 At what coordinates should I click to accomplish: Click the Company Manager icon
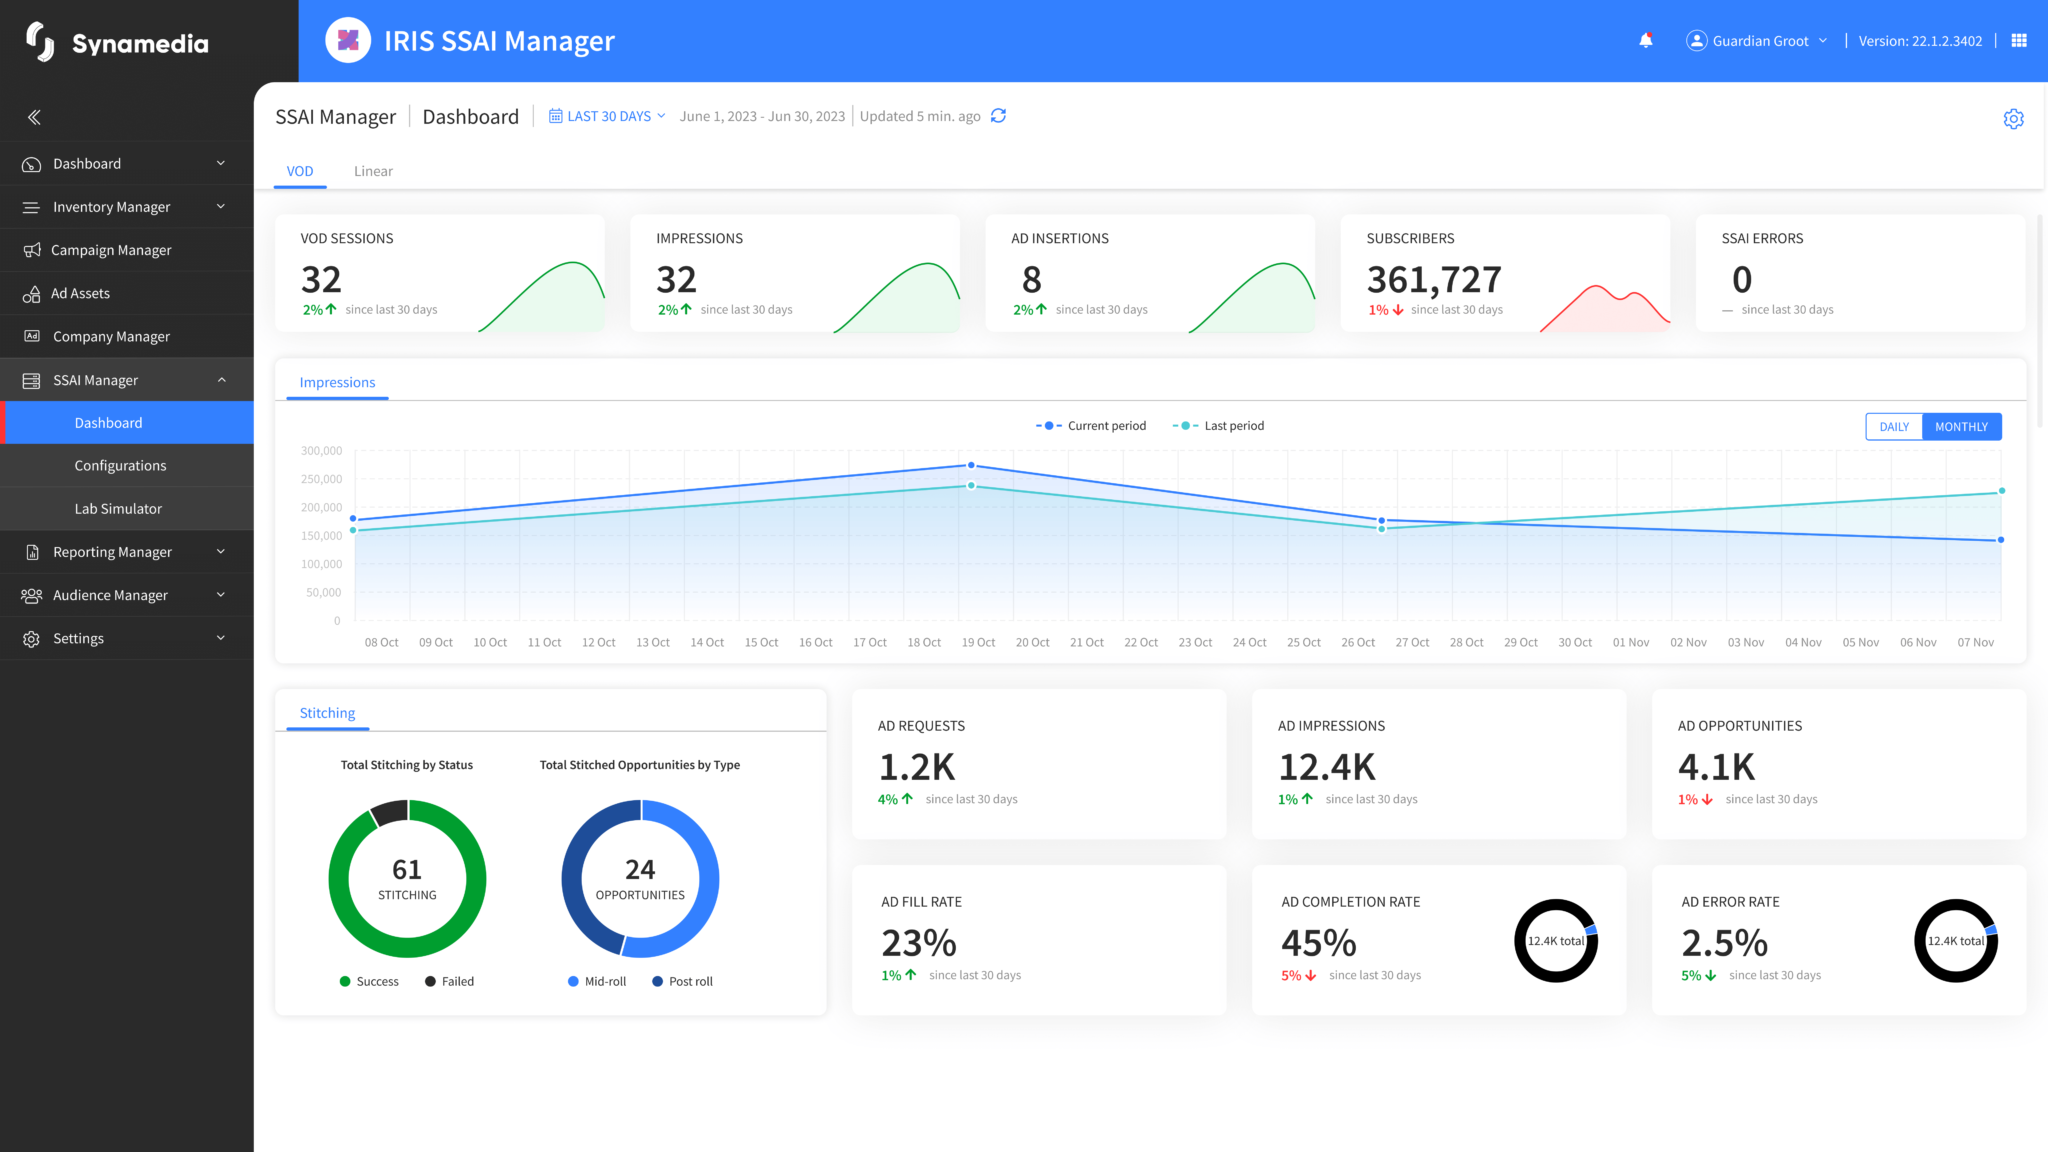(x=32, y=337)
